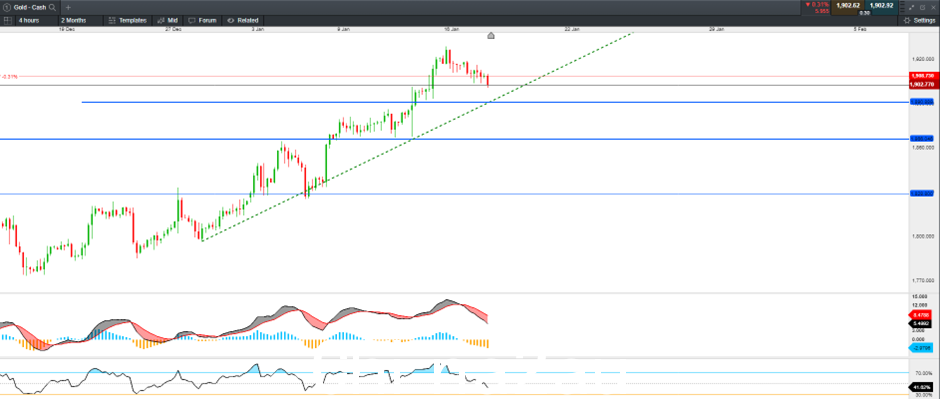Image resolution: width=940 pixels, height=399 pixels.
Task: Open the Forum panel
Action: pos(203,20)
